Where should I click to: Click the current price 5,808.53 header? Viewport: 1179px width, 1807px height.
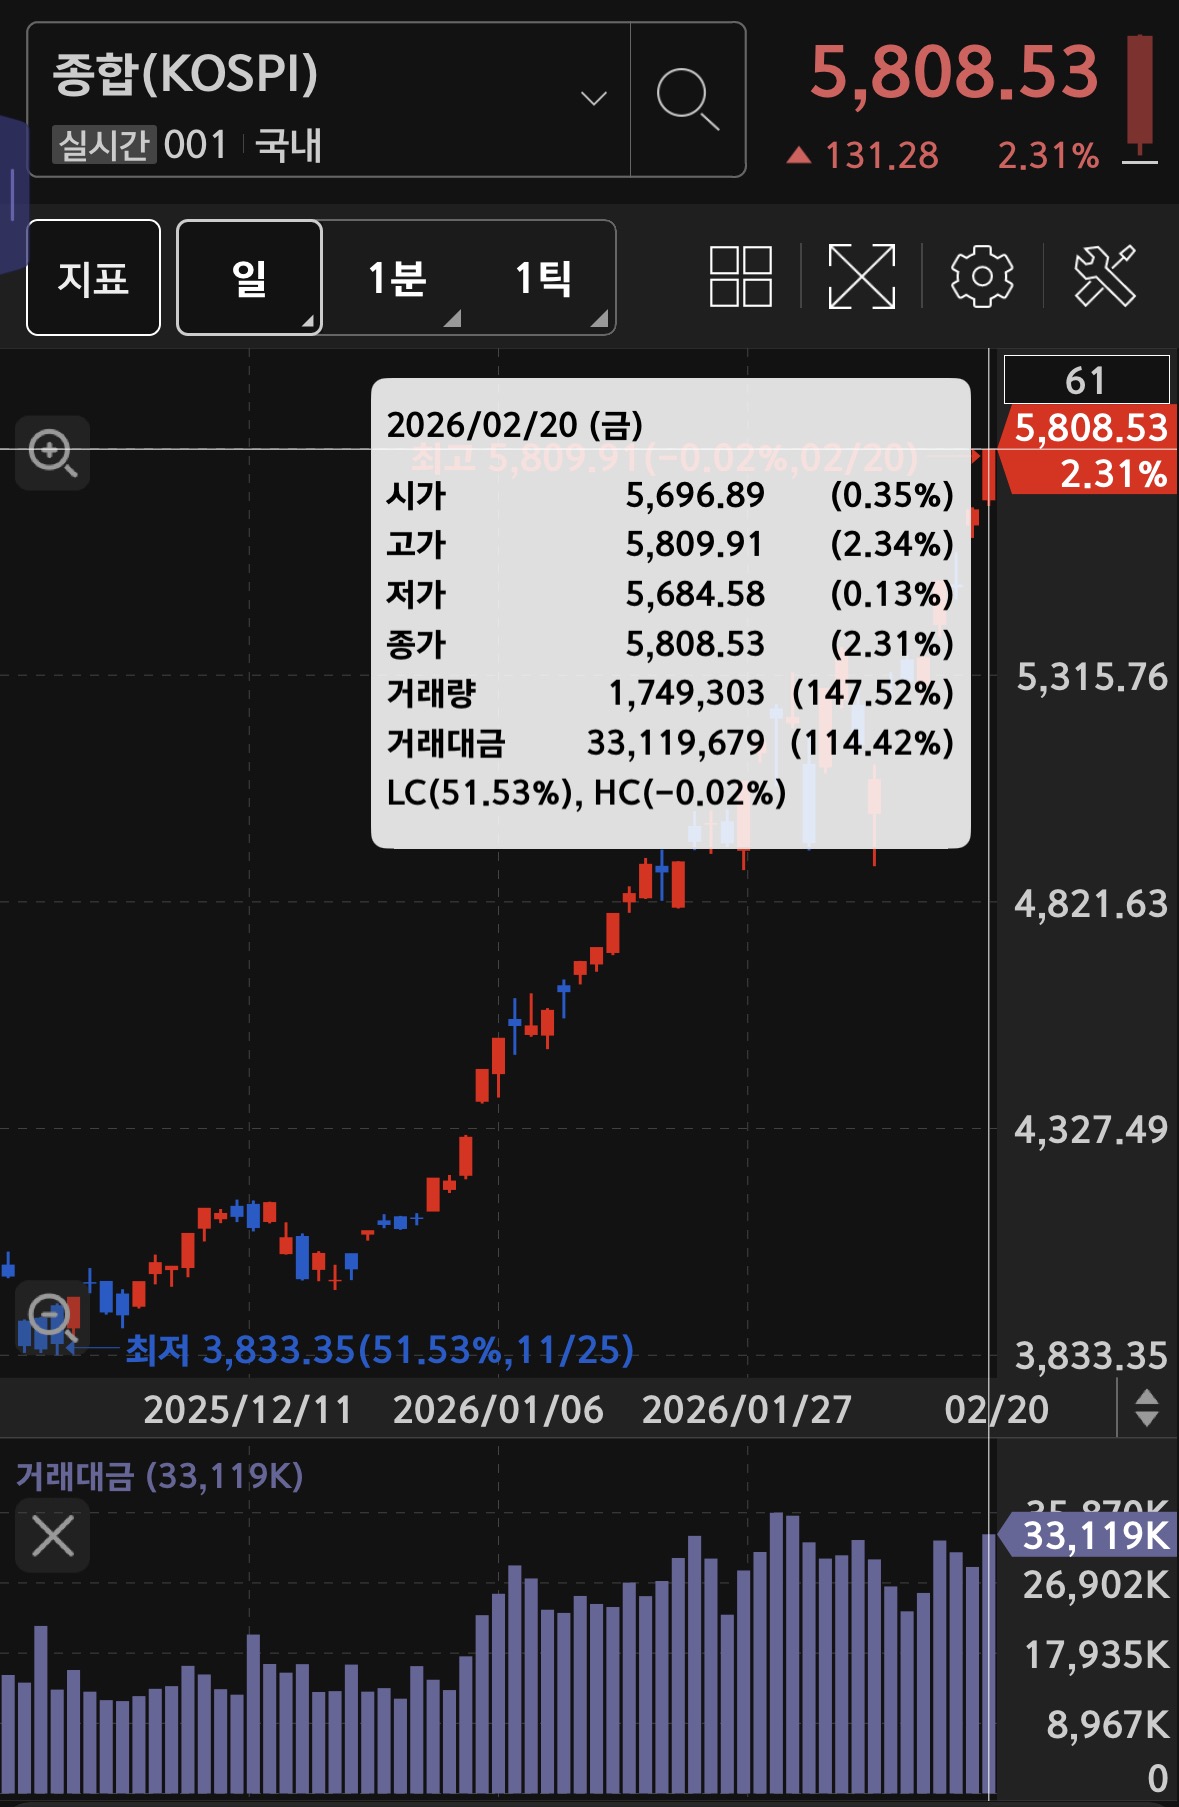pos(954,73)
